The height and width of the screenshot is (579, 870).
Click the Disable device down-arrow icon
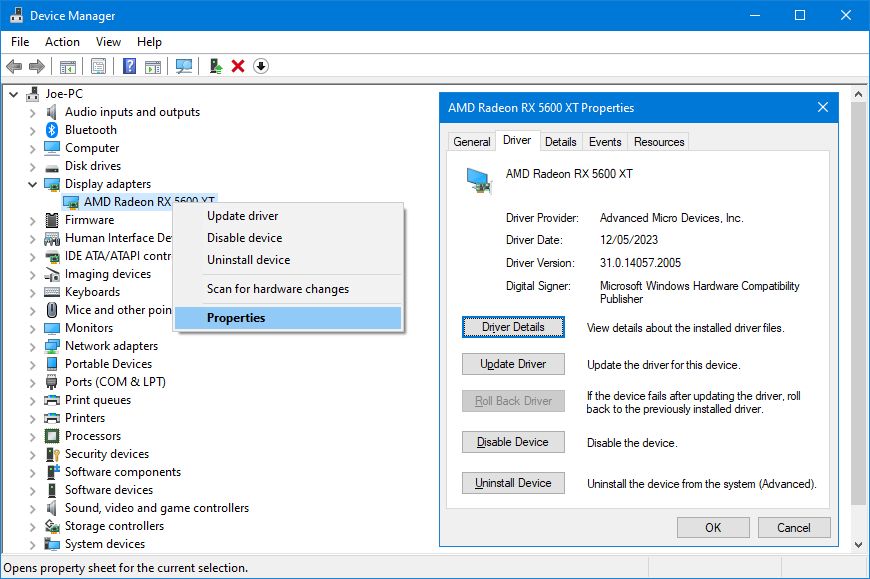261,67
